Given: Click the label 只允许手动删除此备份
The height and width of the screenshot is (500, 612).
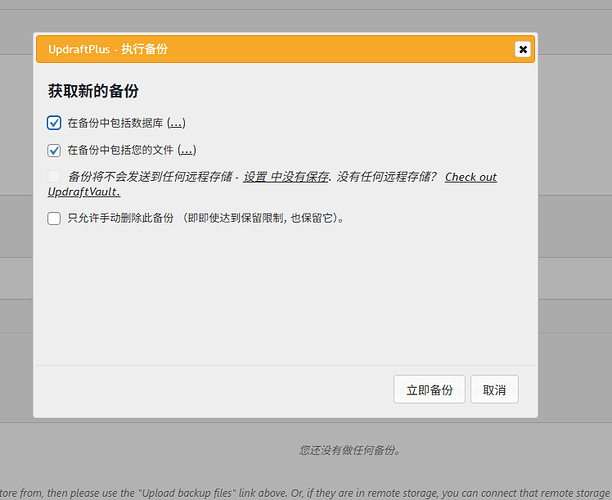Looking at the screenshot, I should pyautogui.click(x=120, y=218).
